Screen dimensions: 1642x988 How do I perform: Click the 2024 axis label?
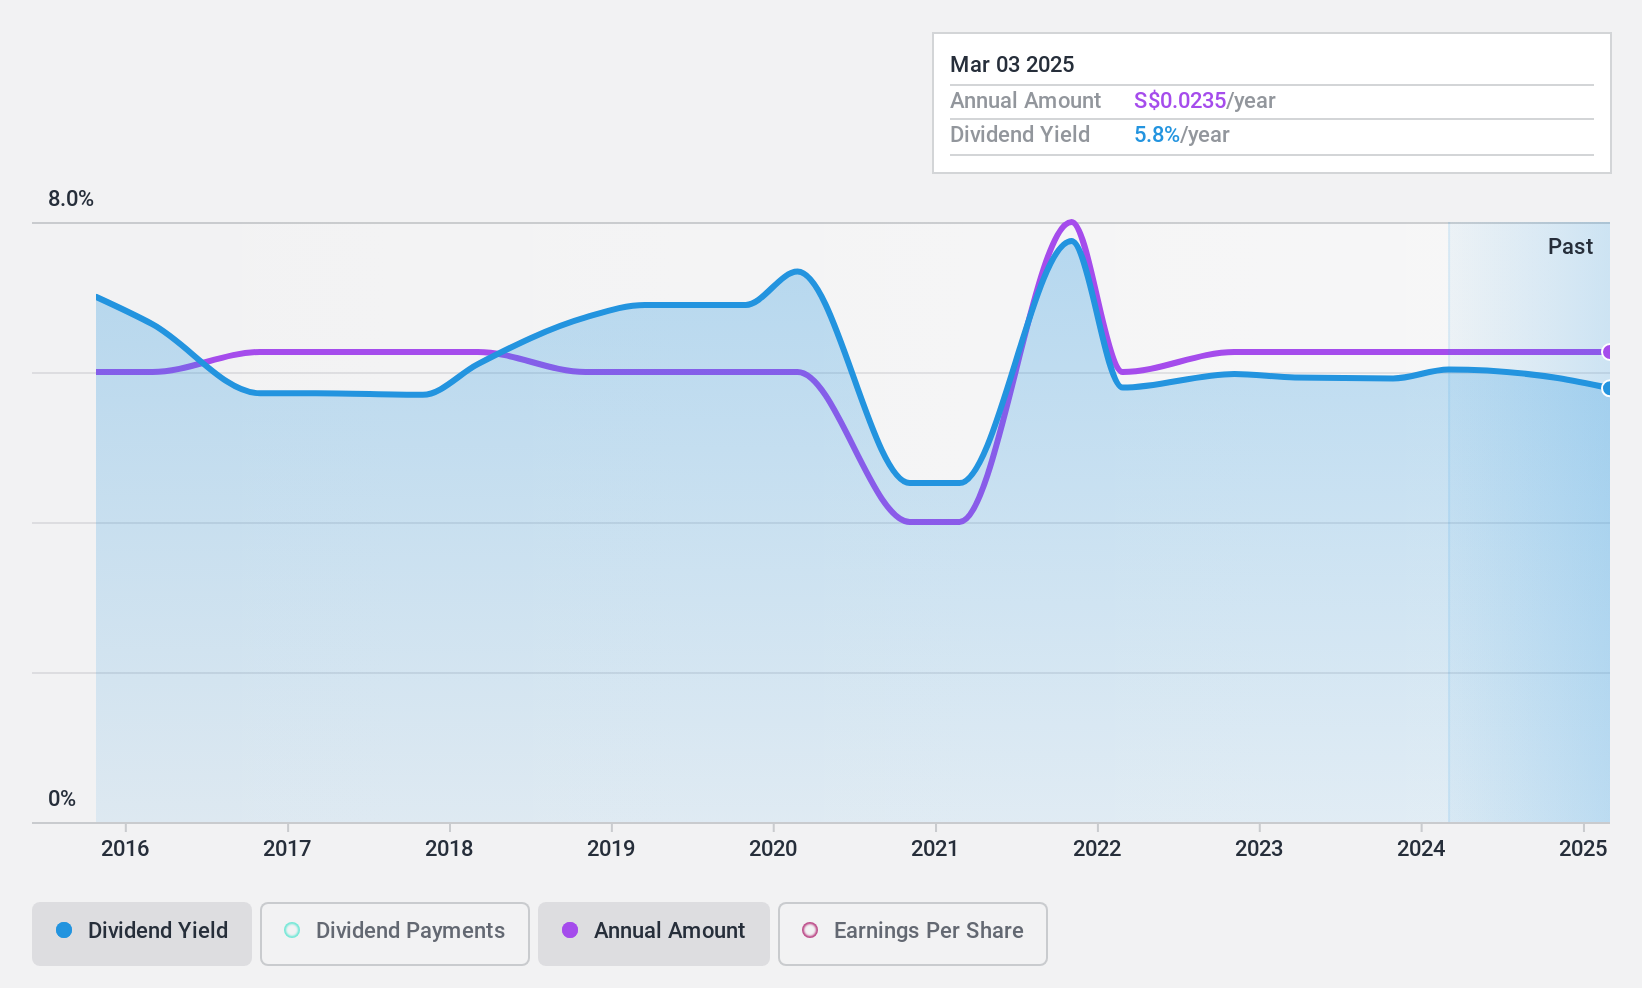pyautogui.click(x=1421, y=849)
